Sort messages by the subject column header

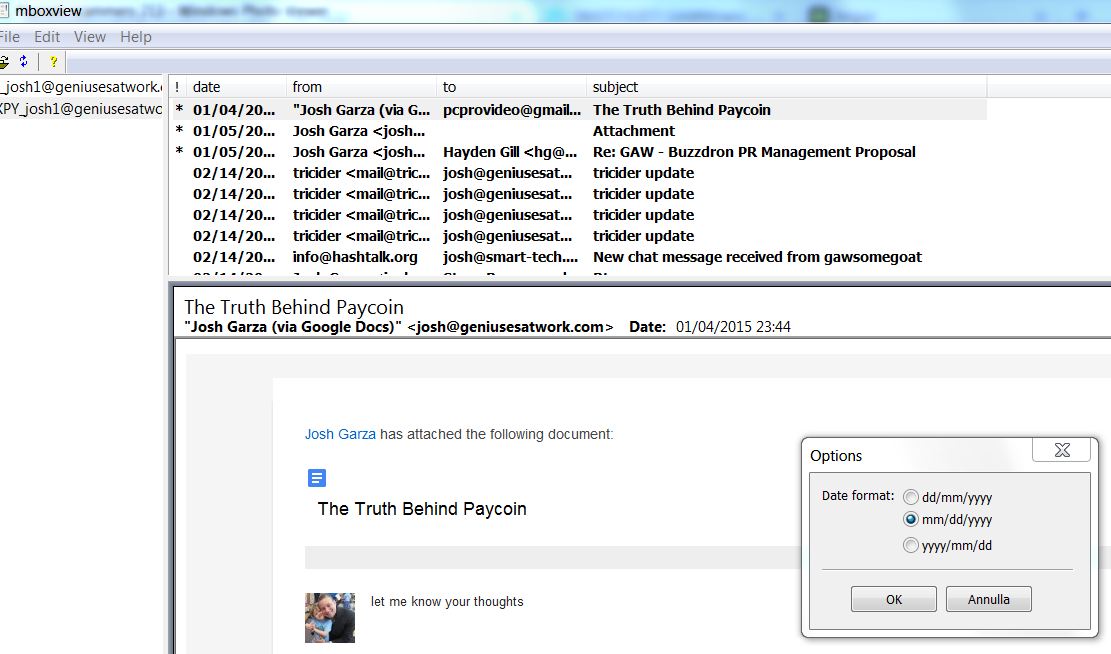pos(786,87)
